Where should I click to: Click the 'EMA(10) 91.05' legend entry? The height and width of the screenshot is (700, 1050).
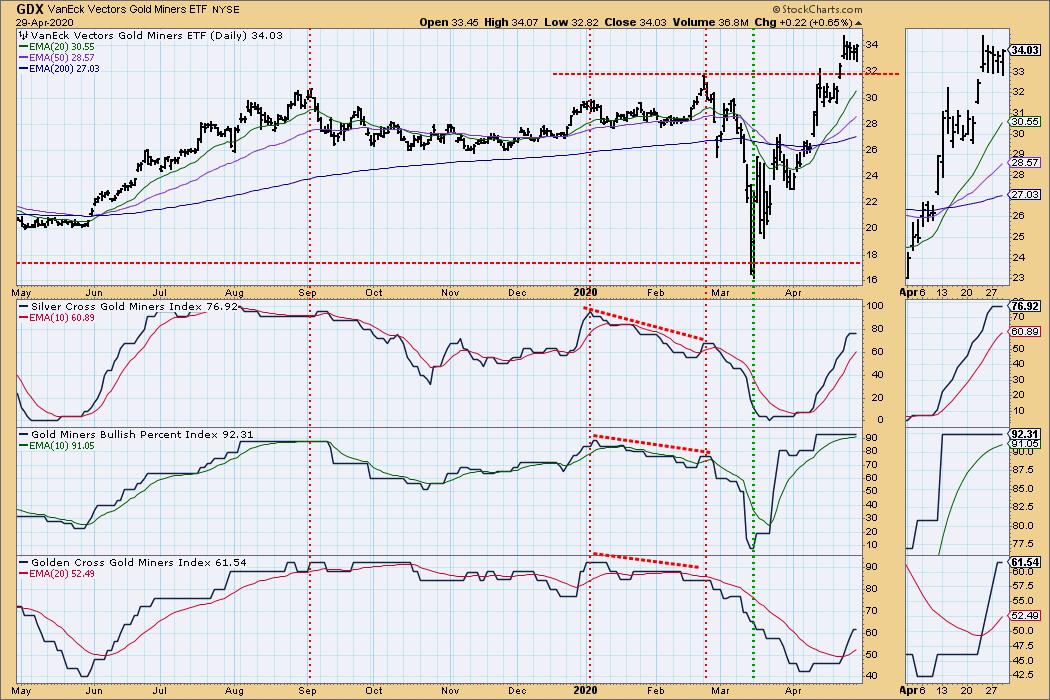pos(57,445)
